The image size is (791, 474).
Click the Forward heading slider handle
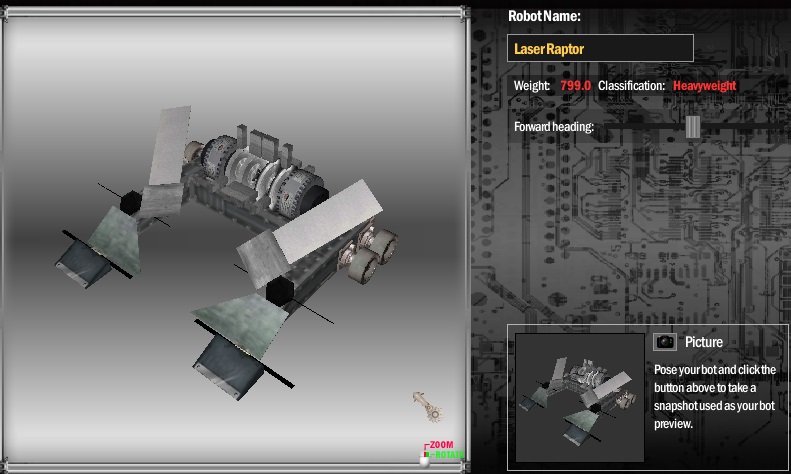pos(693,127)
